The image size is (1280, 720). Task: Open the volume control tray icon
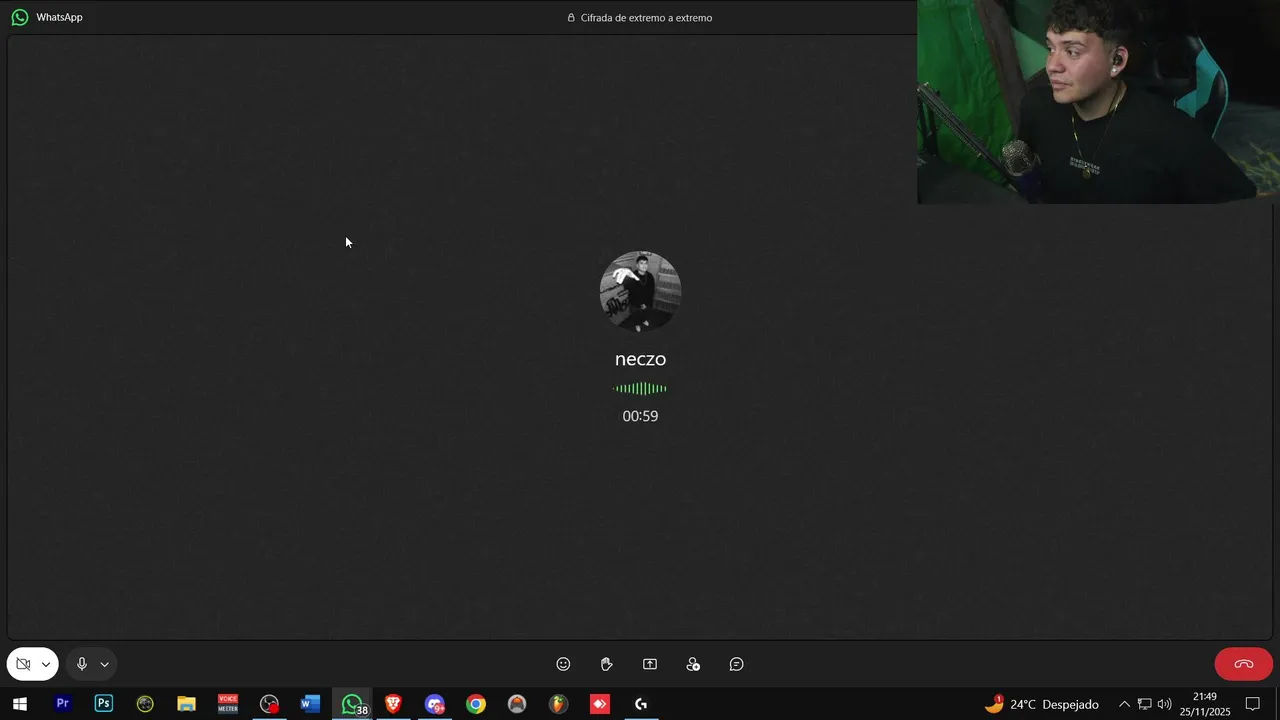click(x=1164, y=704)
